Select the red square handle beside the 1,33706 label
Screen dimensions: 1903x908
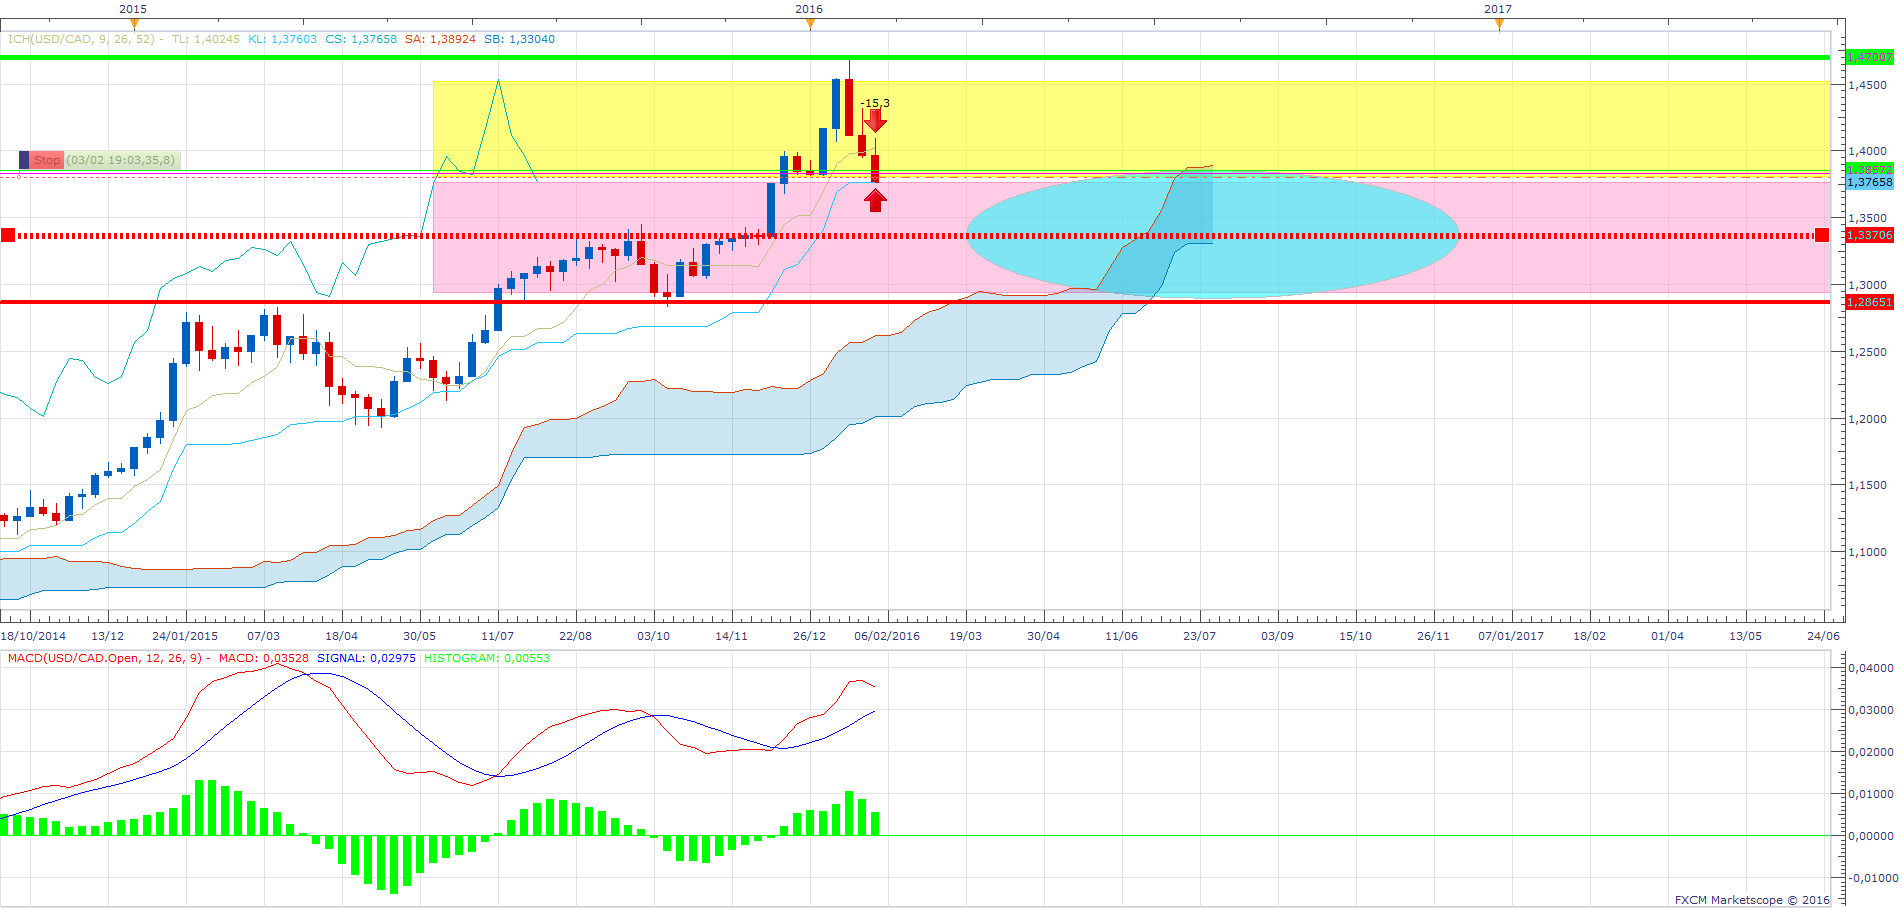tap(1822, 235)
